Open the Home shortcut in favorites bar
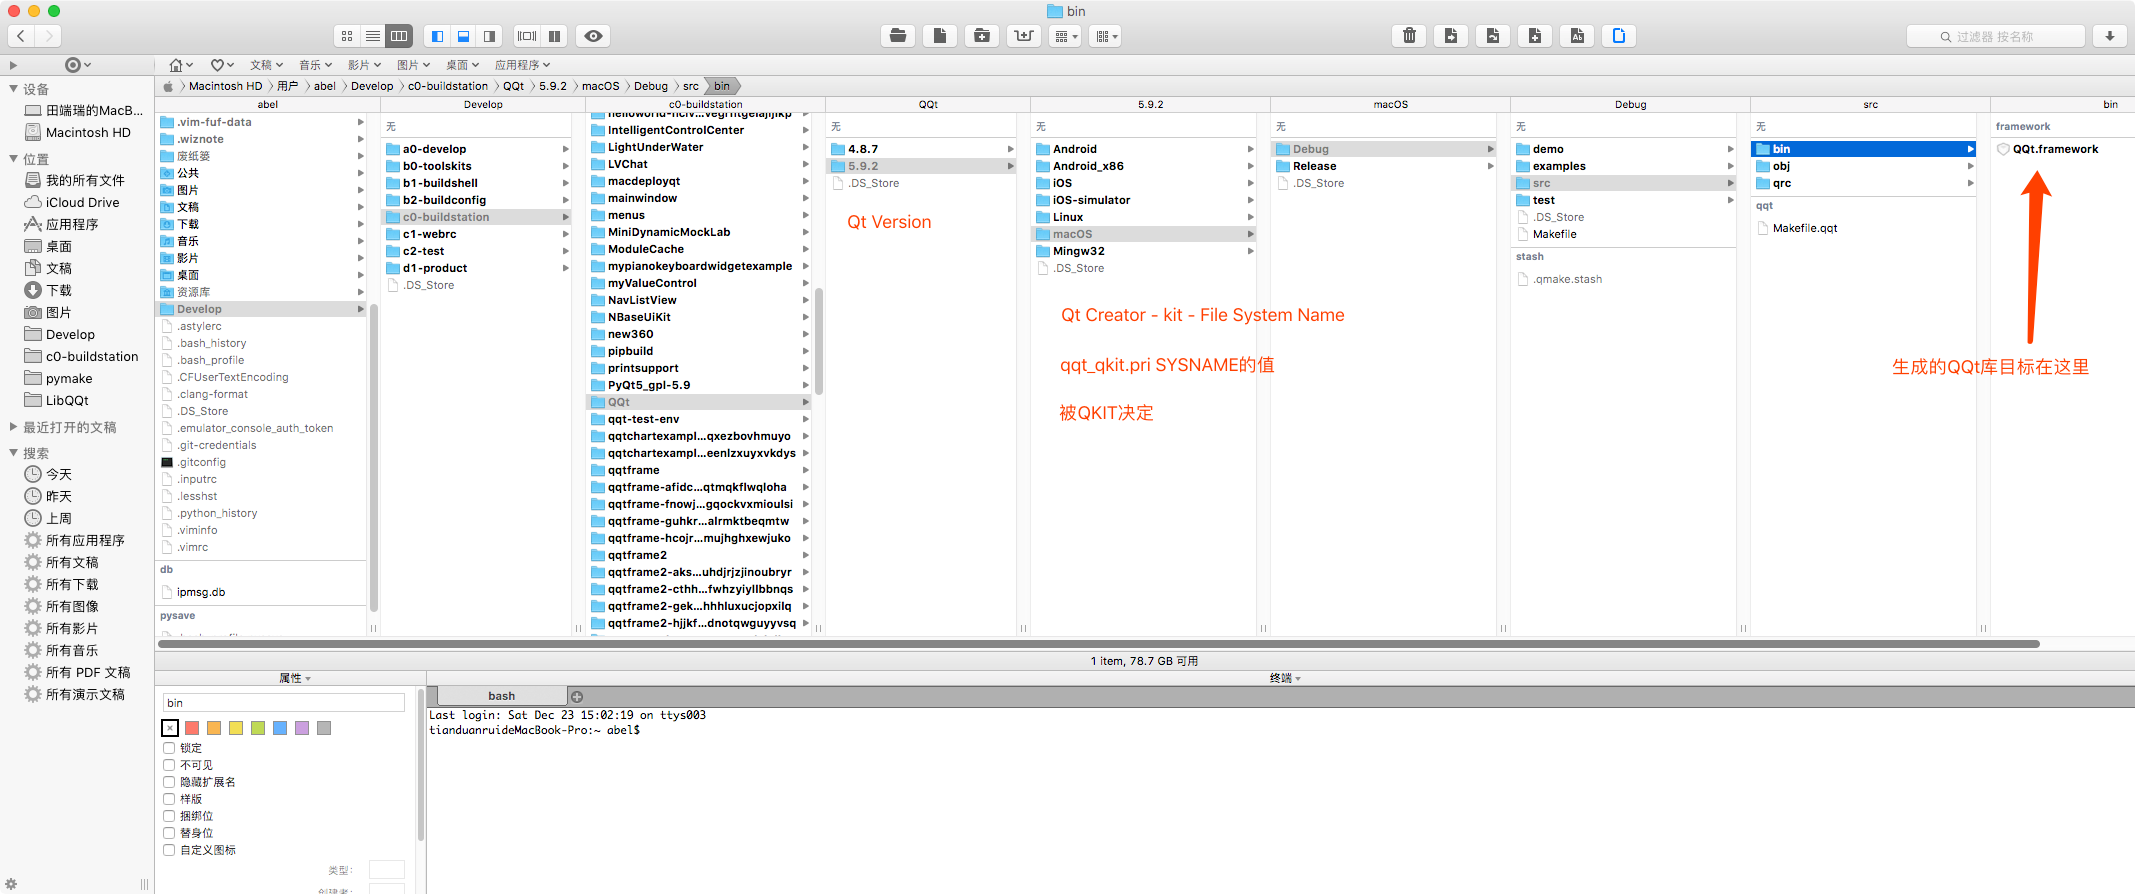 [x=180, y=65]
